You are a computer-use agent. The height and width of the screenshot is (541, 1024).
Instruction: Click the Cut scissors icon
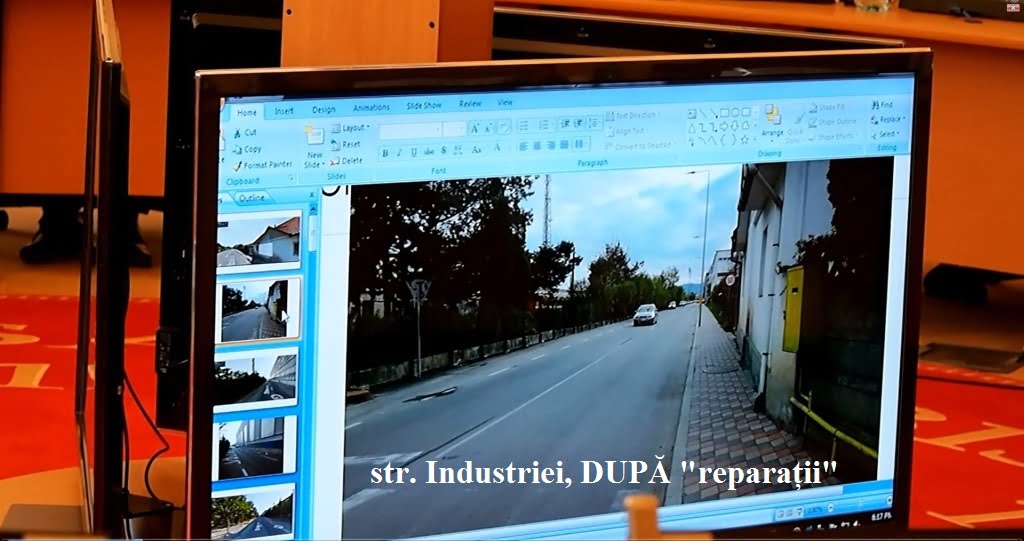238,132
